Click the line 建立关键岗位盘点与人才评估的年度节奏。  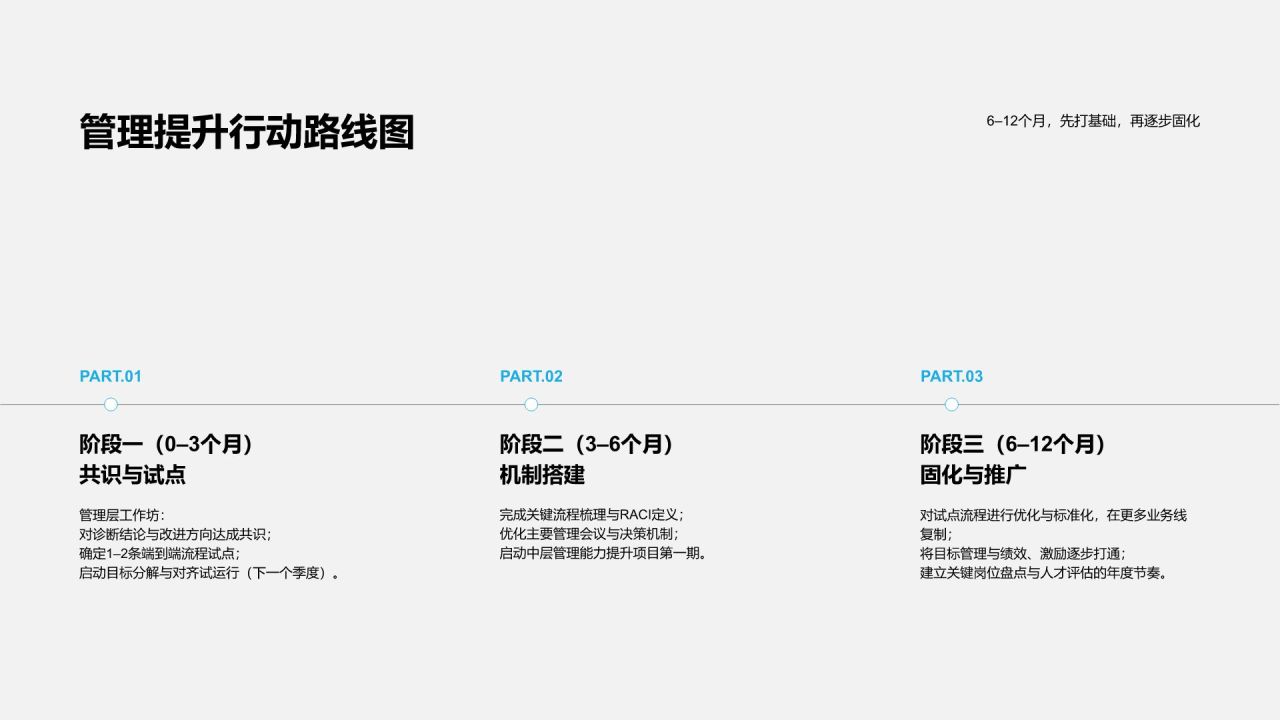1045,573
